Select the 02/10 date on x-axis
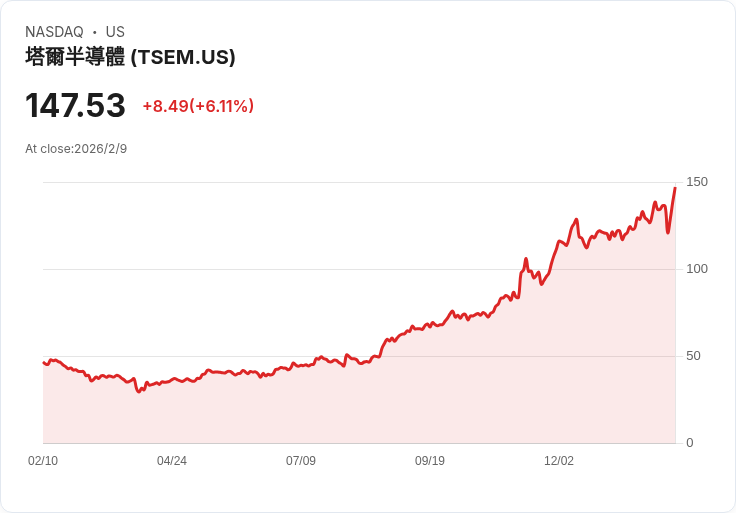 coord(43,461)
